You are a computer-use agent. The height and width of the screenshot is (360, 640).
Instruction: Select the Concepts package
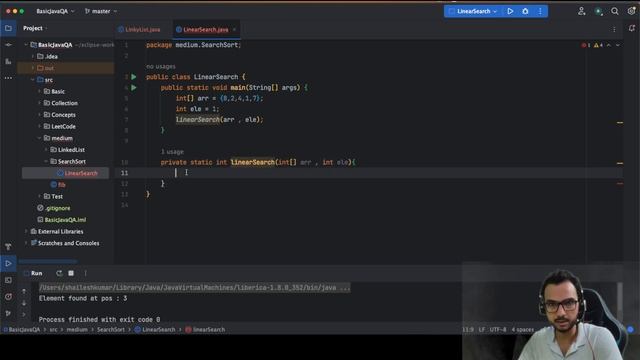tap(63, 115)
